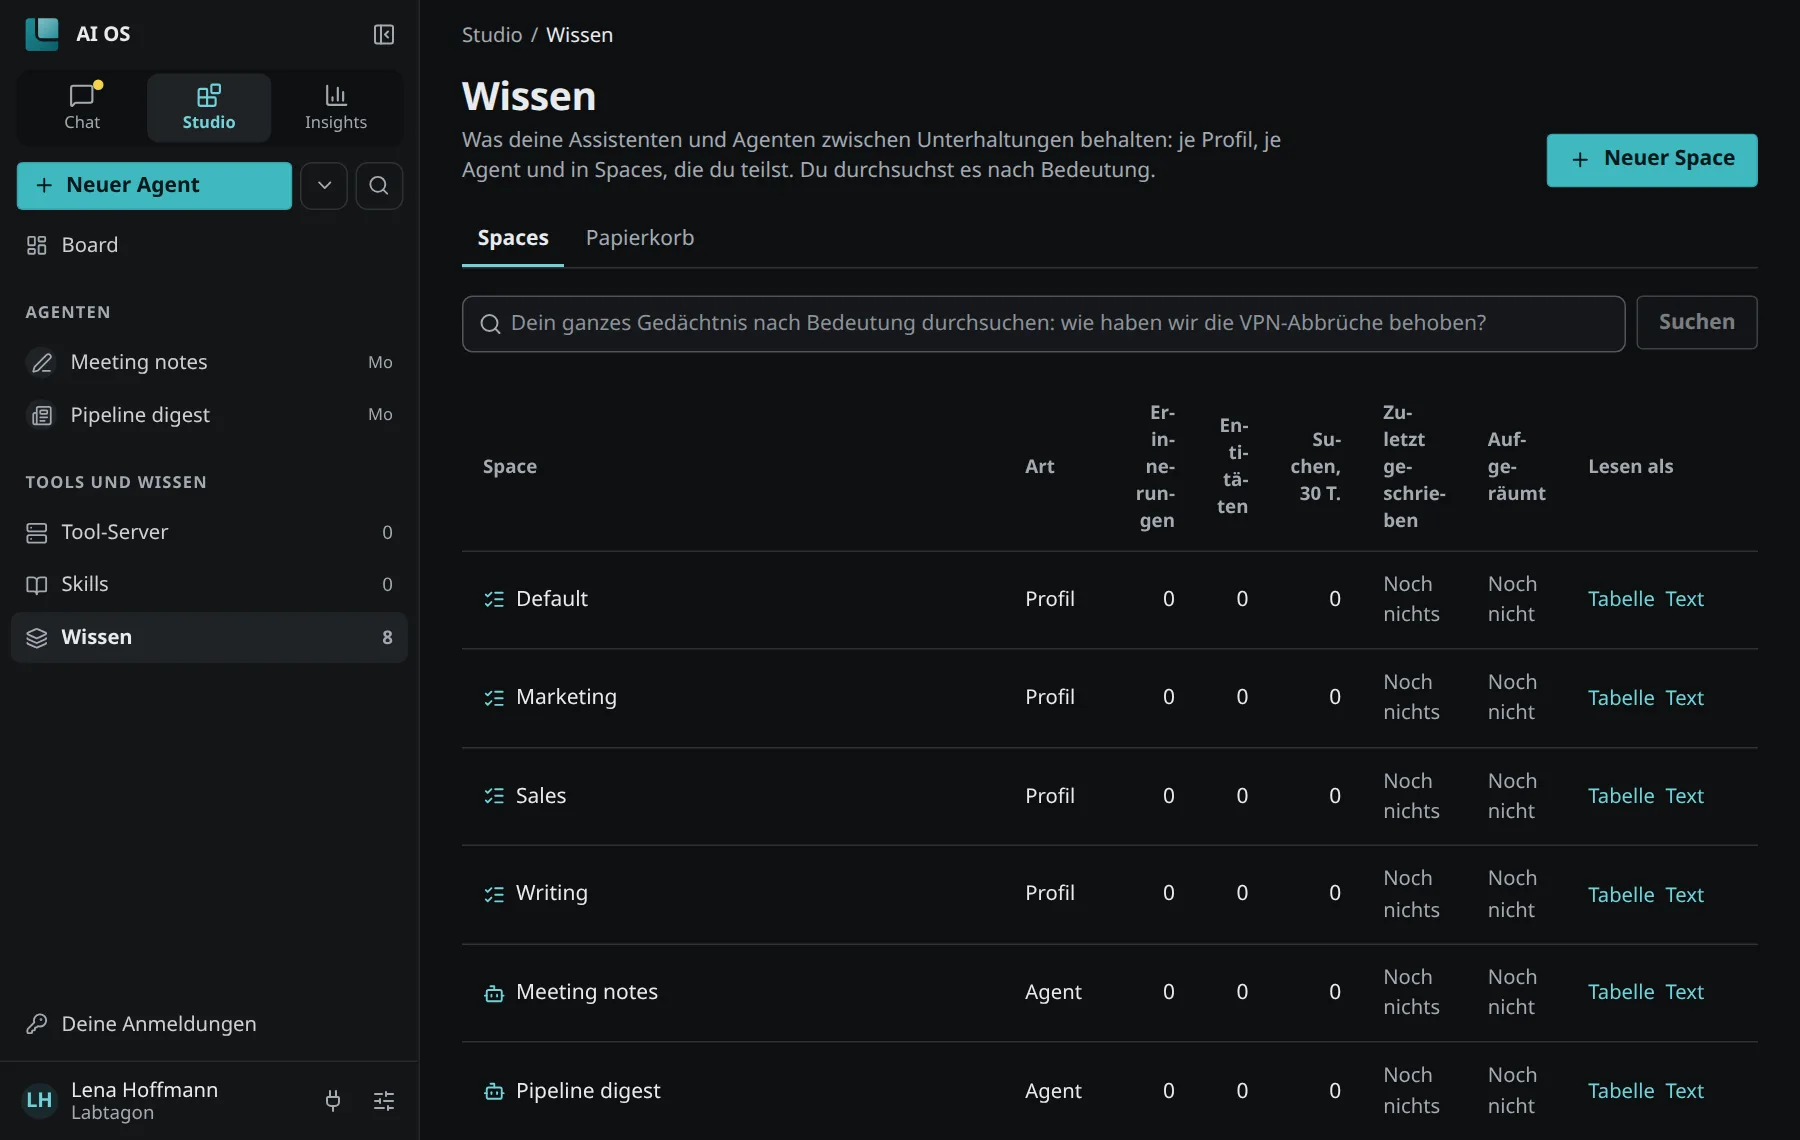This screenshot has width=1800, height=1140.
Task: Click the Tool-Server icon
Action: coord(37,533)
